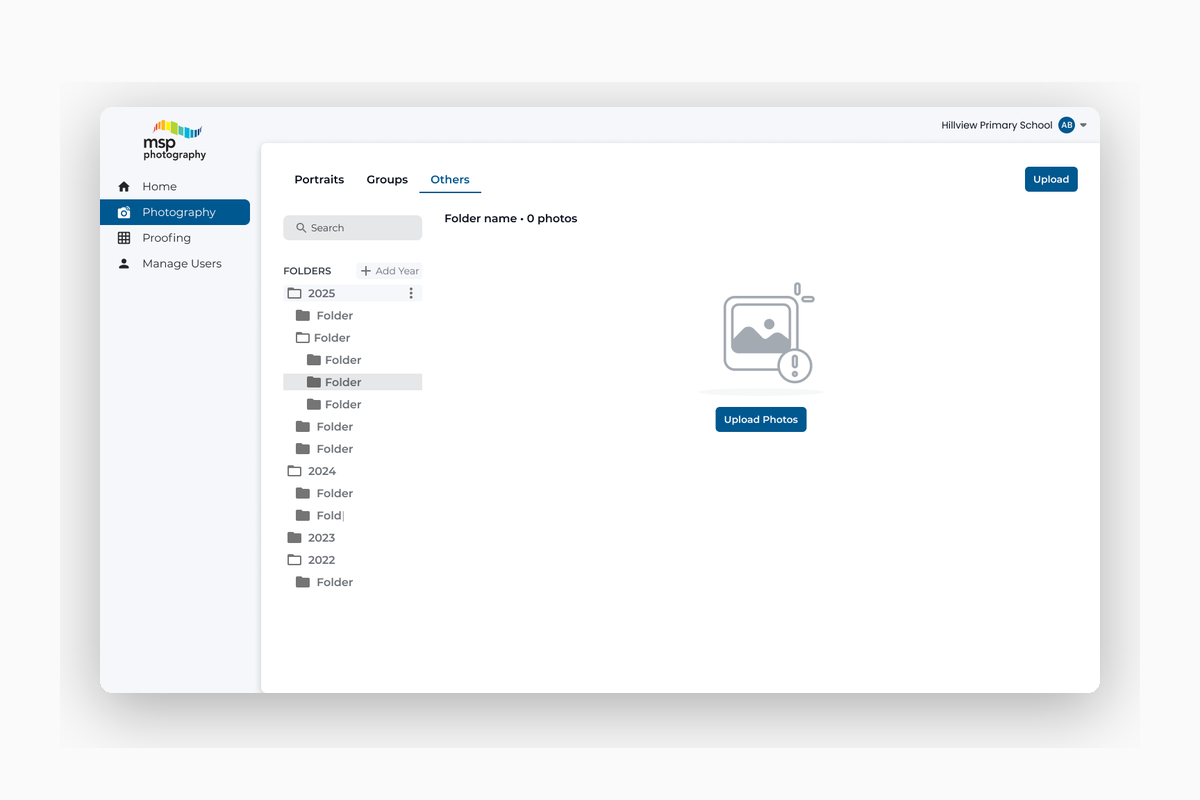Collapse the 2025 year folder

click(x=294, y=293)
